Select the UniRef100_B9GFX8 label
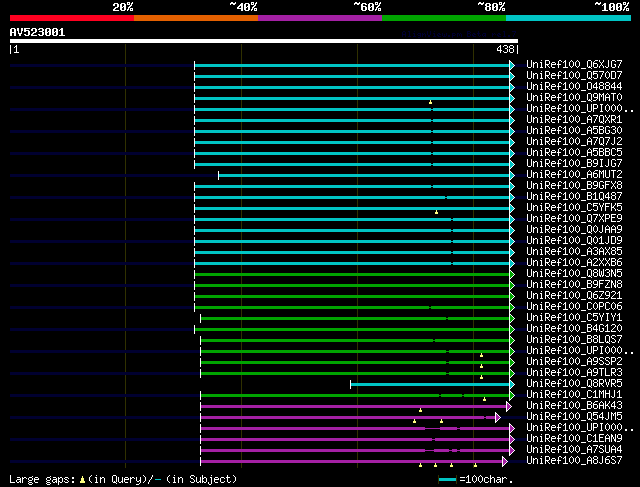 click(574, 186)
